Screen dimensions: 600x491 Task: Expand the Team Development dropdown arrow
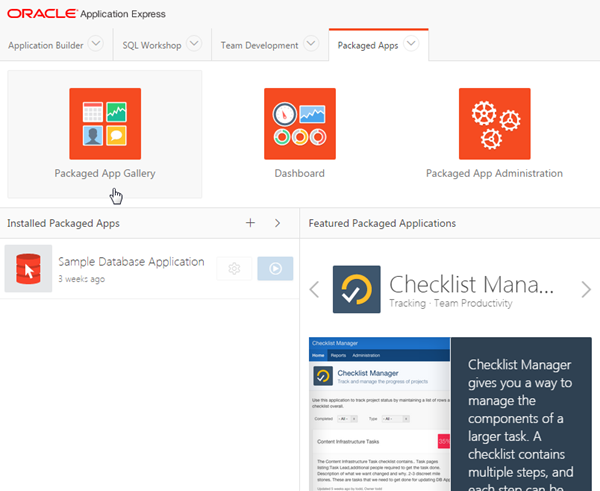pos(311,43)
